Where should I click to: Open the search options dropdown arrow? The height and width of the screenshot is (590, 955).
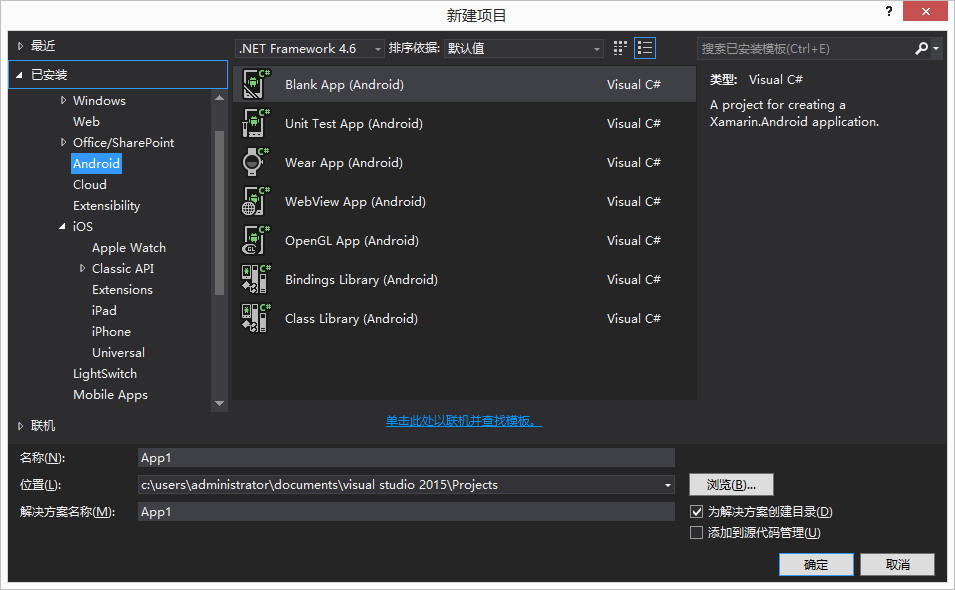(x=936, y=48)
